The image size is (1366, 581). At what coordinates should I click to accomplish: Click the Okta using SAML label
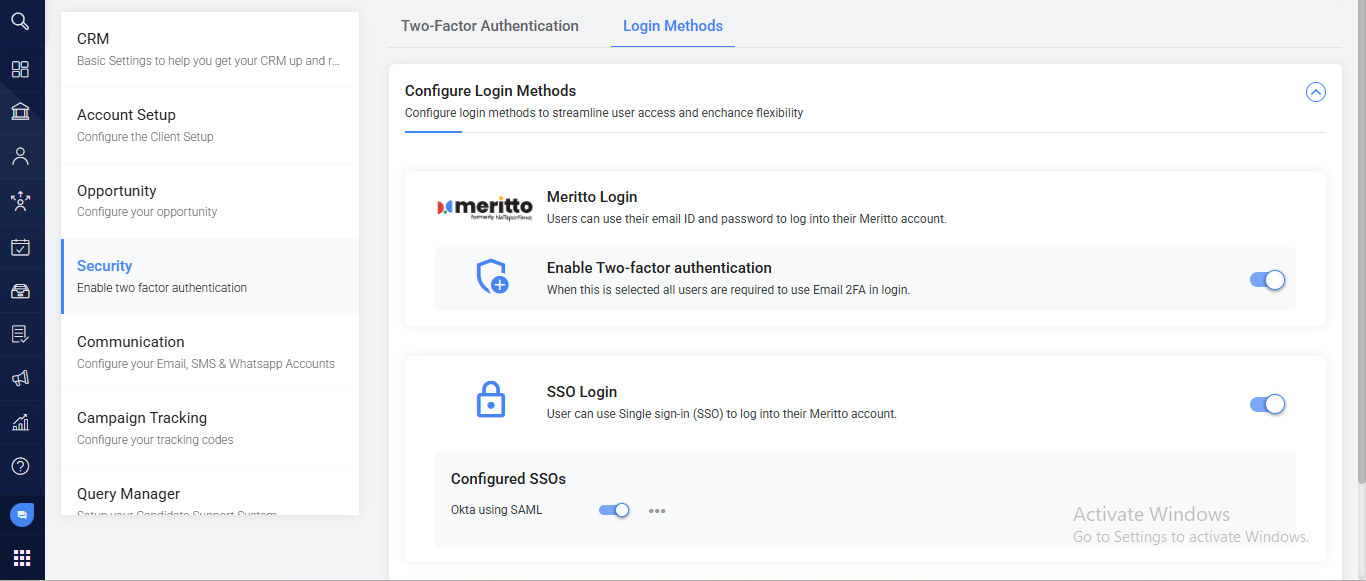click(x=497, y=510)
